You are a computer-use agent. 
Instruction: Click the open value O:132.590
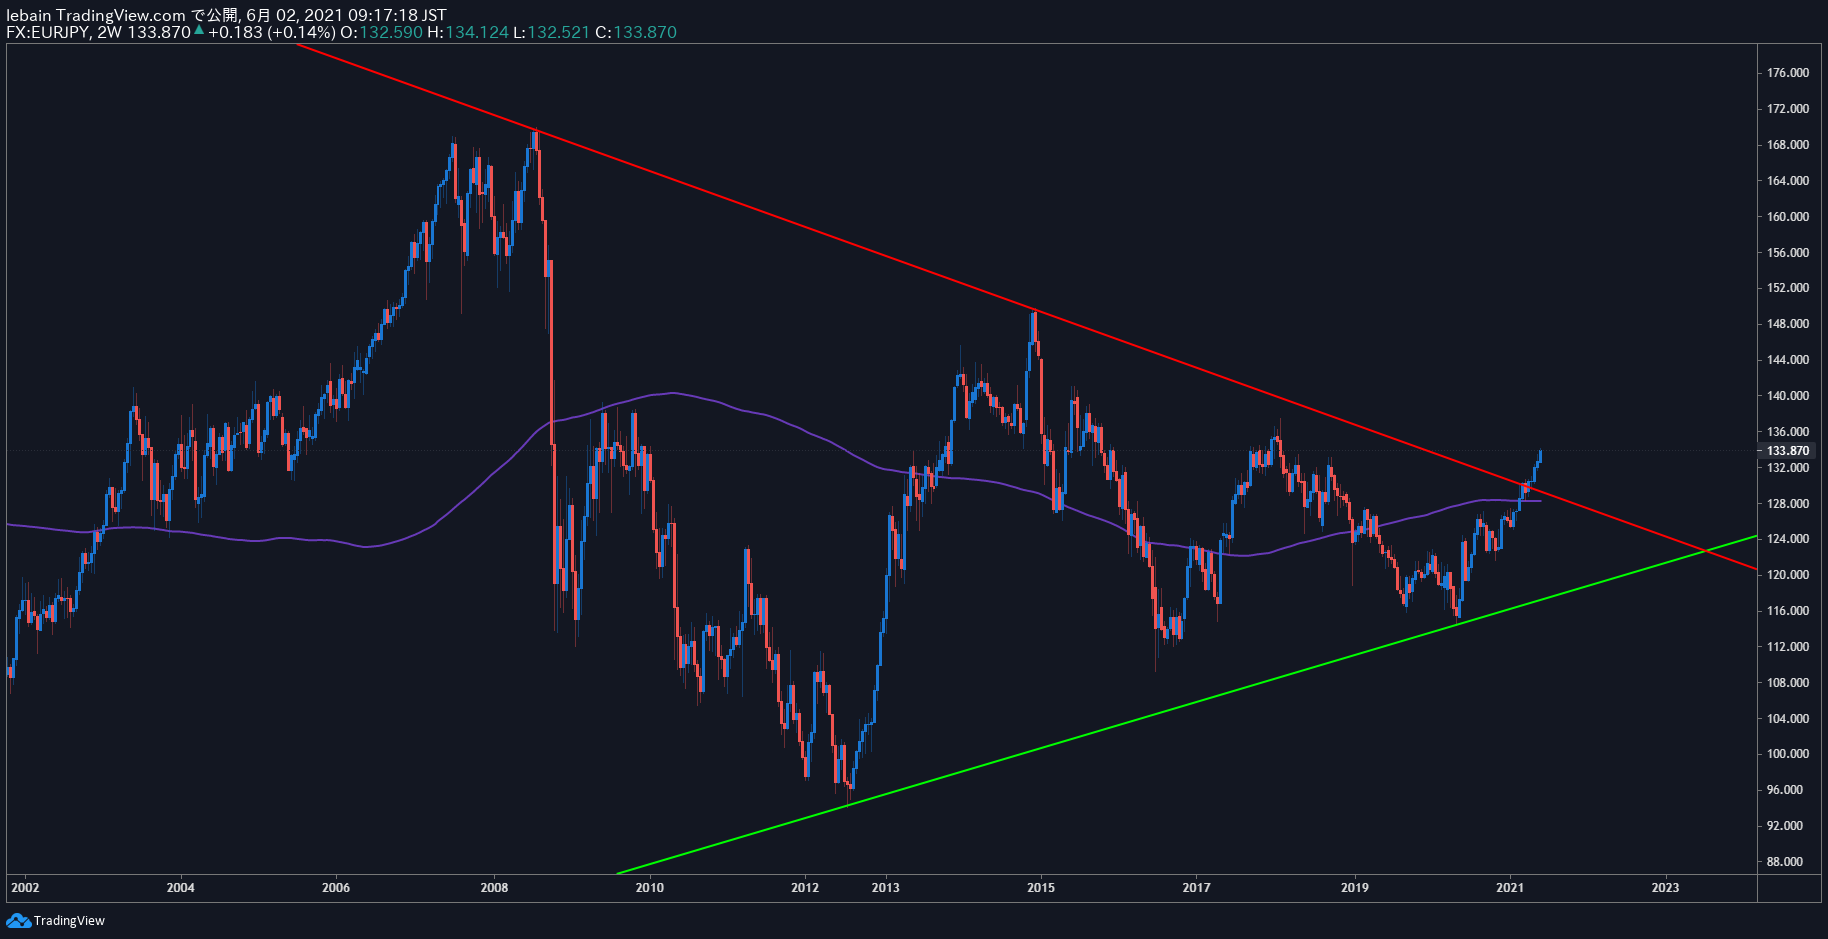pos(381,32)
